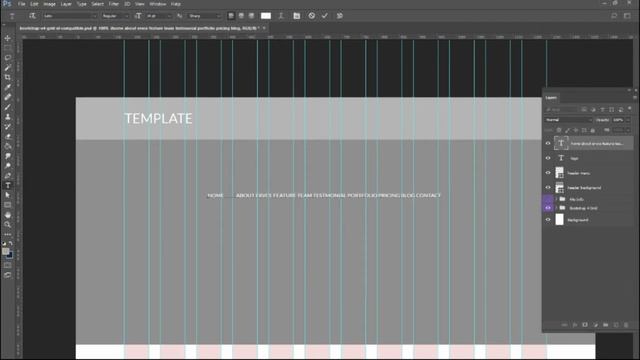
Task: Open the Character and Paragraph panel
Action: tap(297, 16)
